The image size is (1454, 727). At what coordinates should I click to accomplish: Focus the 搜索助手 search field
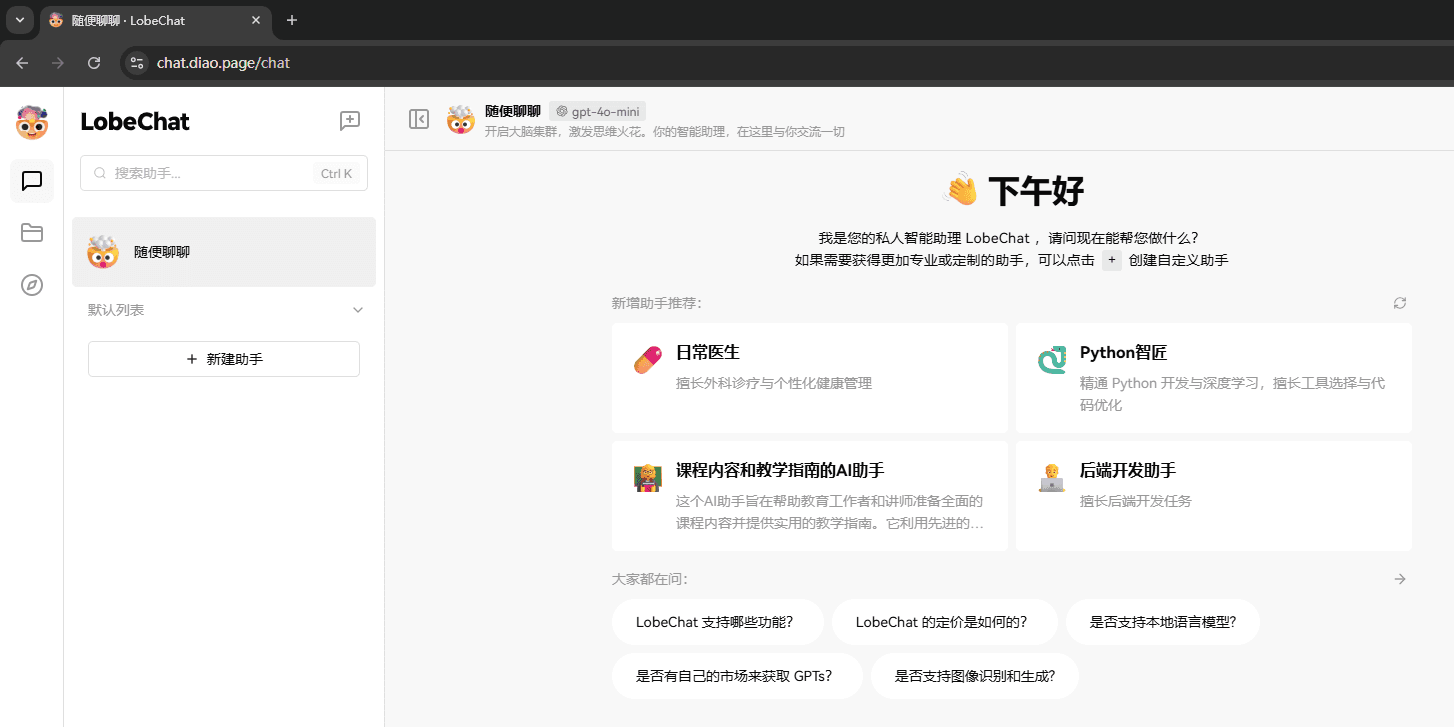point(224,173)
